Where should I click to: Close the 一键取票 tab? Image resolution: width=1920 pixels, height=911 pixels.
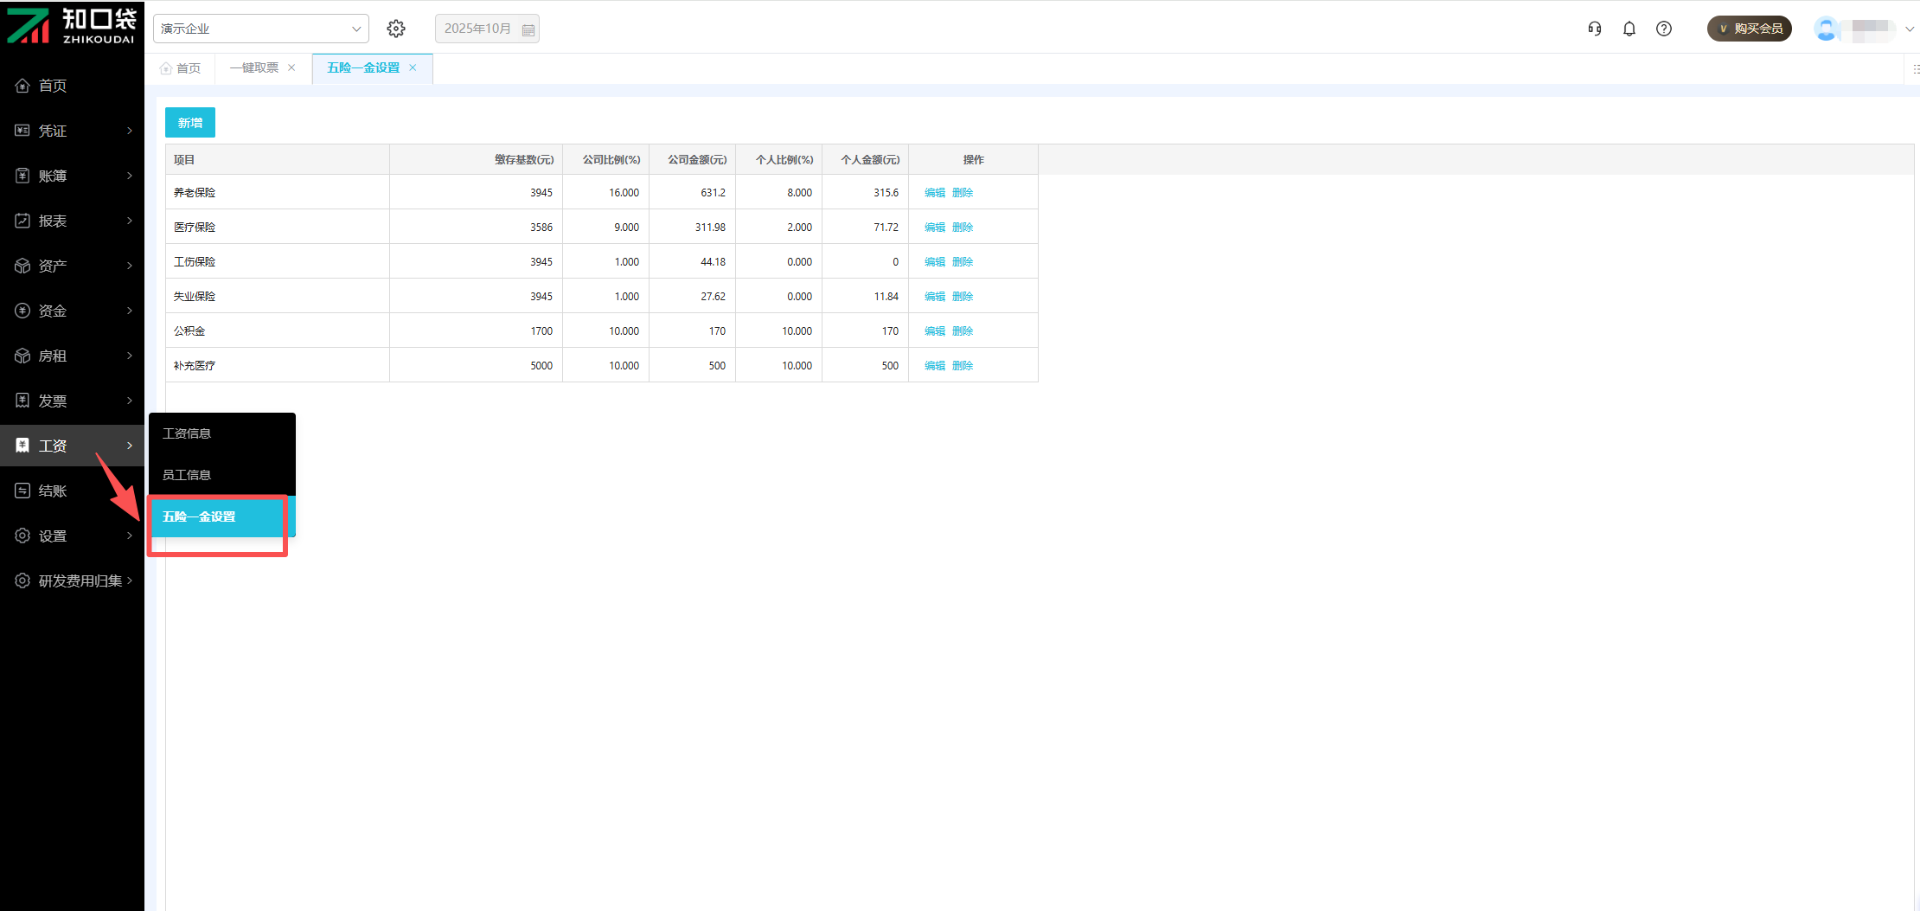(292, 68)
